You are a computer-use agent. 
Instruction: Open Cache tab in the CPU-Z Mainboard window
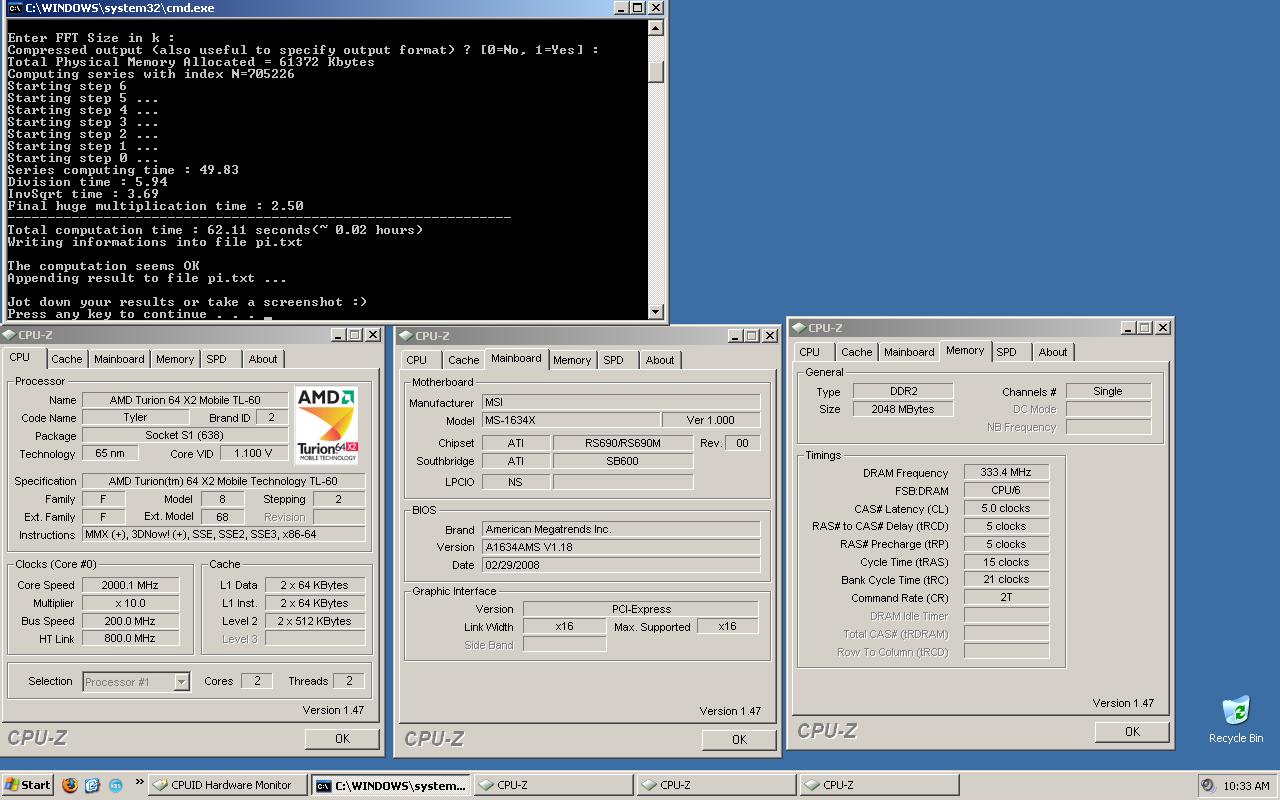pos(463,360)
